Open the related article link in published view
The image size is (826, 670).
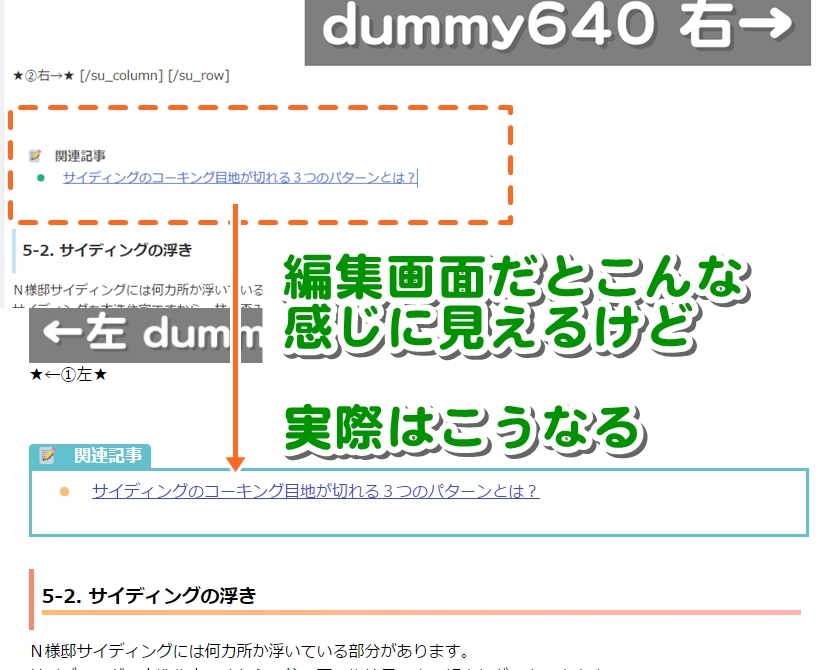coord(316,491)
